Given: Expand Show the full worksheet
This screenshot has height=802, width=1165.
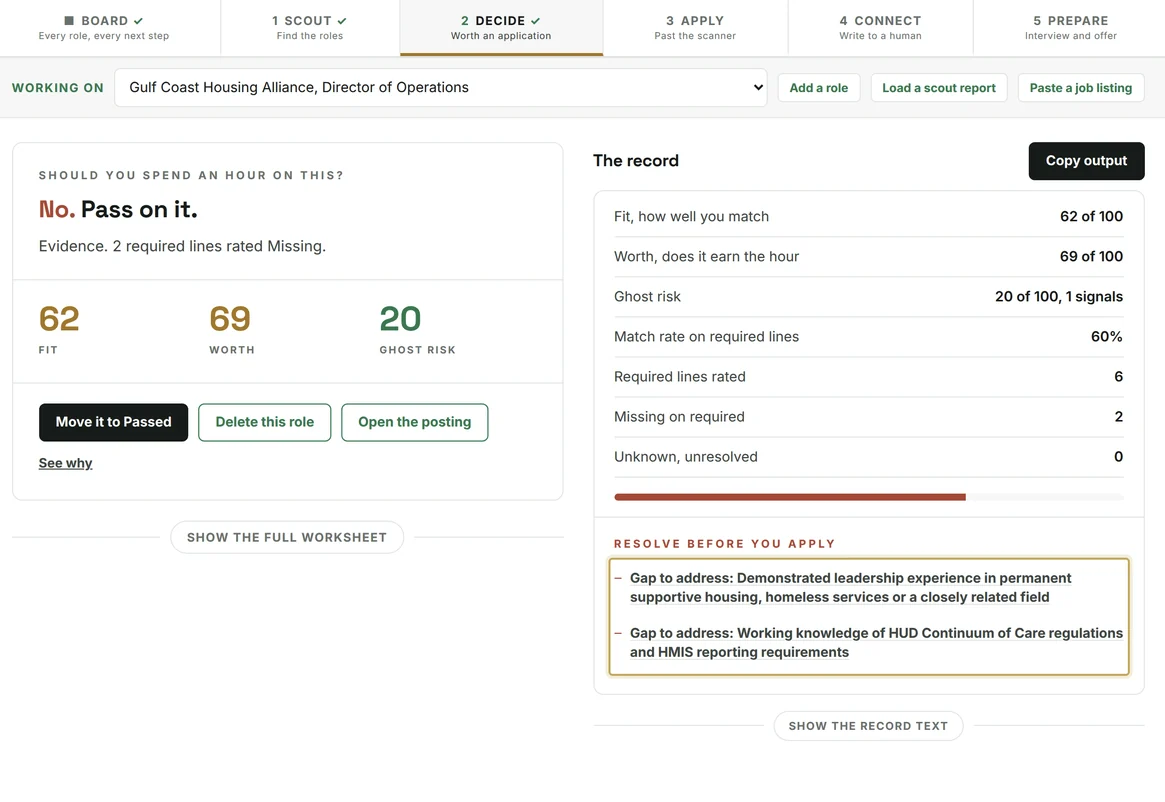Looking at the screenshot, I should pyautogui.click(x=287, y=537).
